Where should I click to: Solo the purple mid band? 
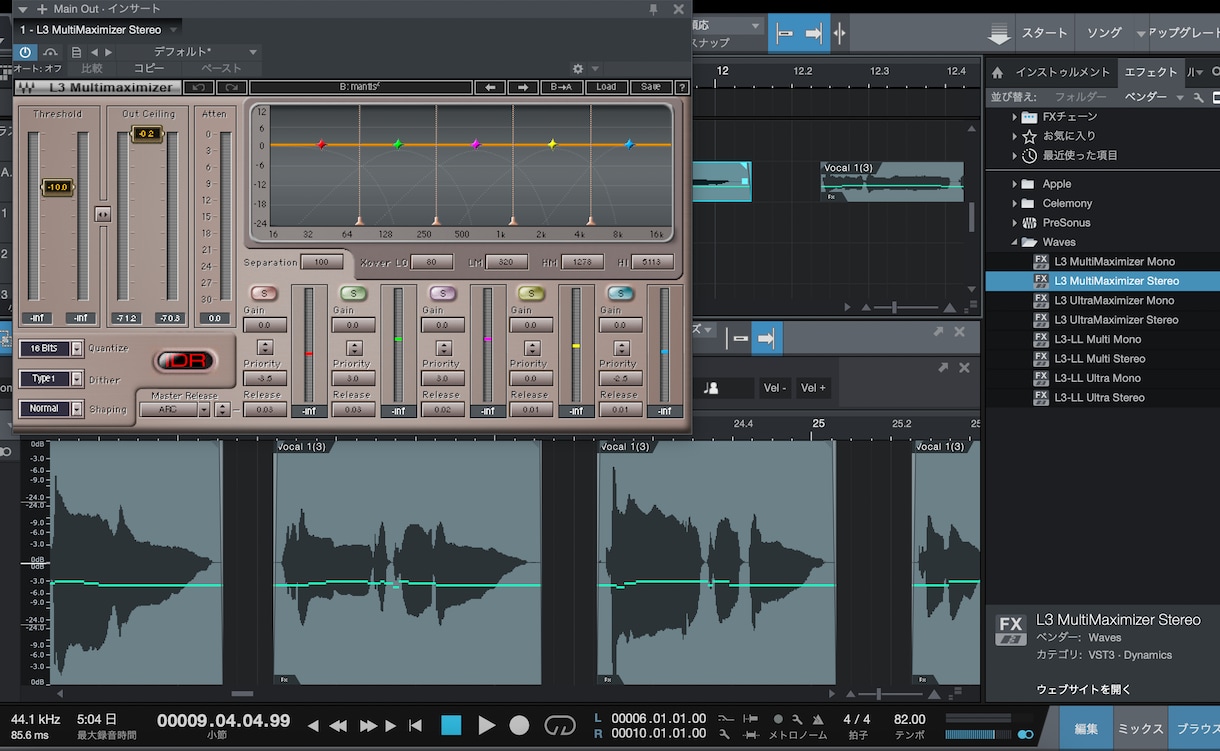[x=442, y=293]
